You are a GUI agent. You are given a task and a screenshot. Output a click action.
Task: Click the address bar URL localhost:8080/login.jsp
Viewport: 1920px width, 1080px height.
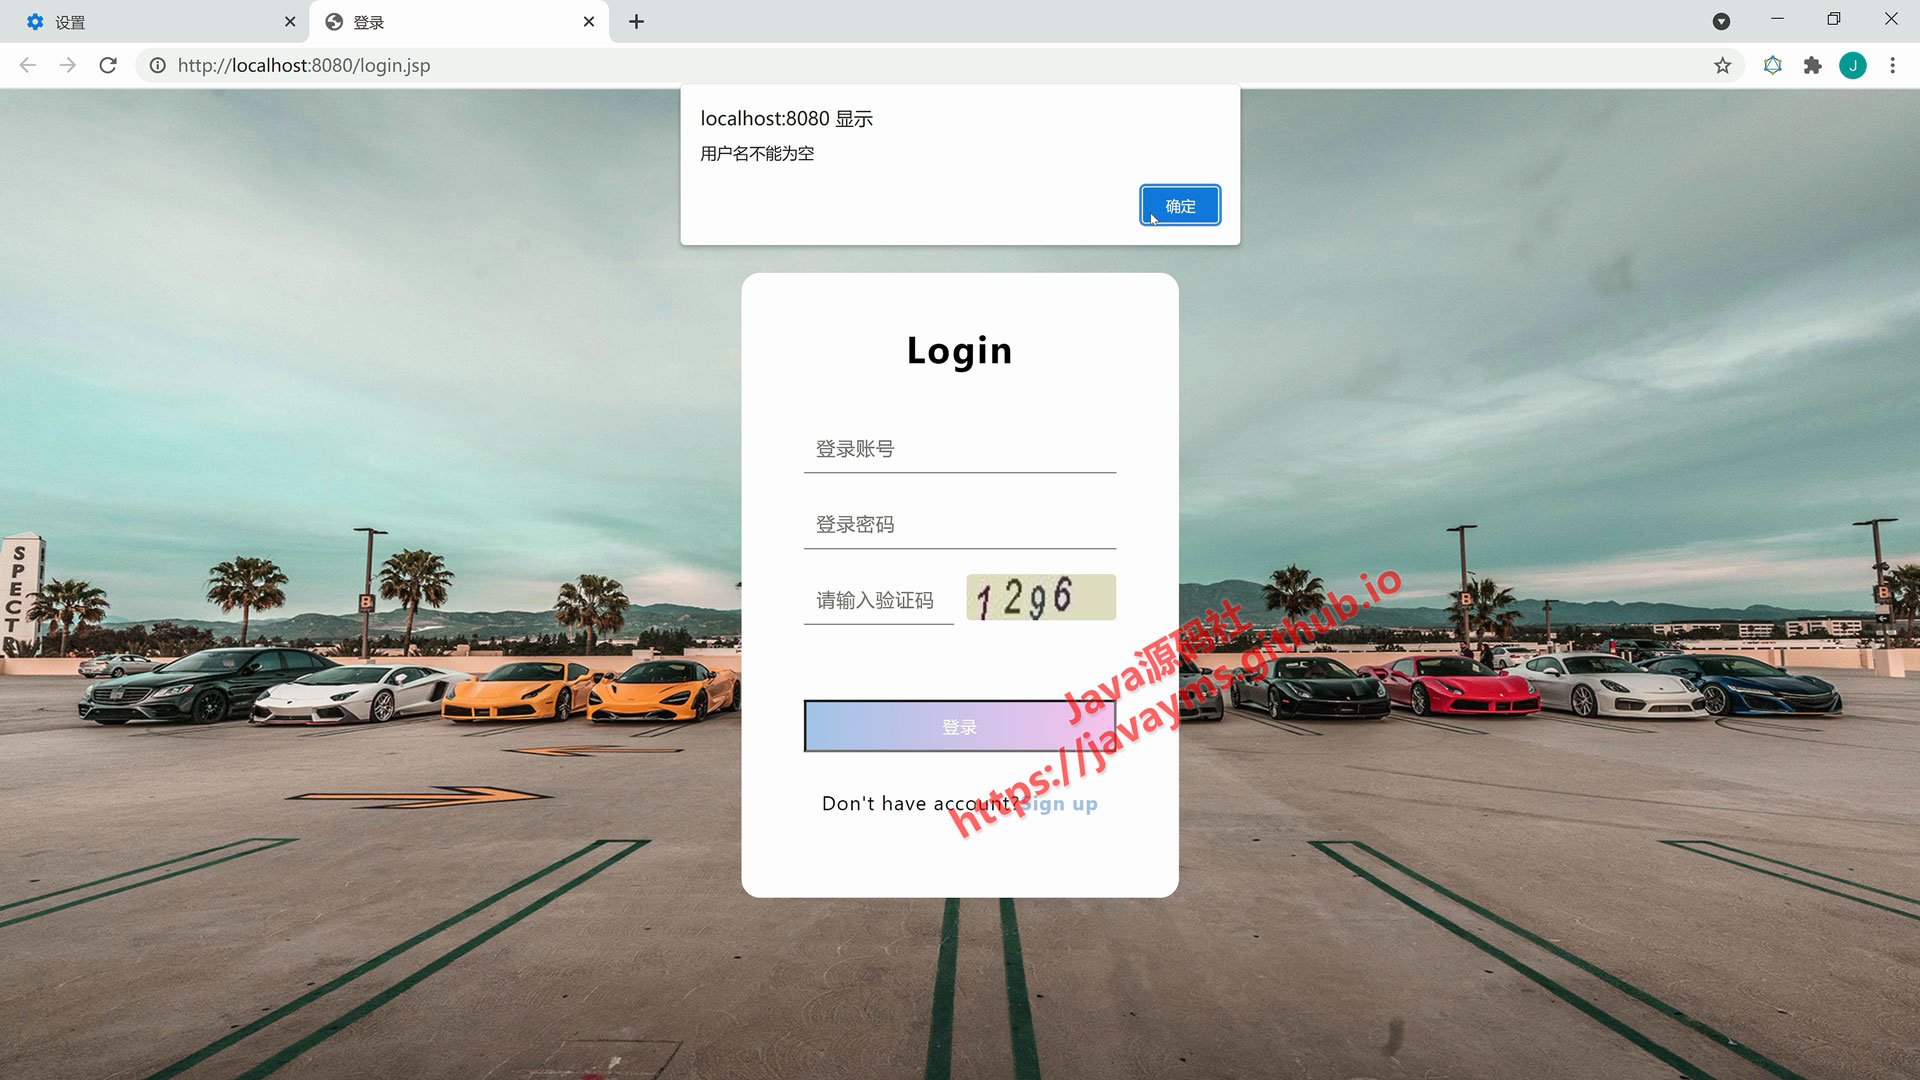tap(304, 65)
